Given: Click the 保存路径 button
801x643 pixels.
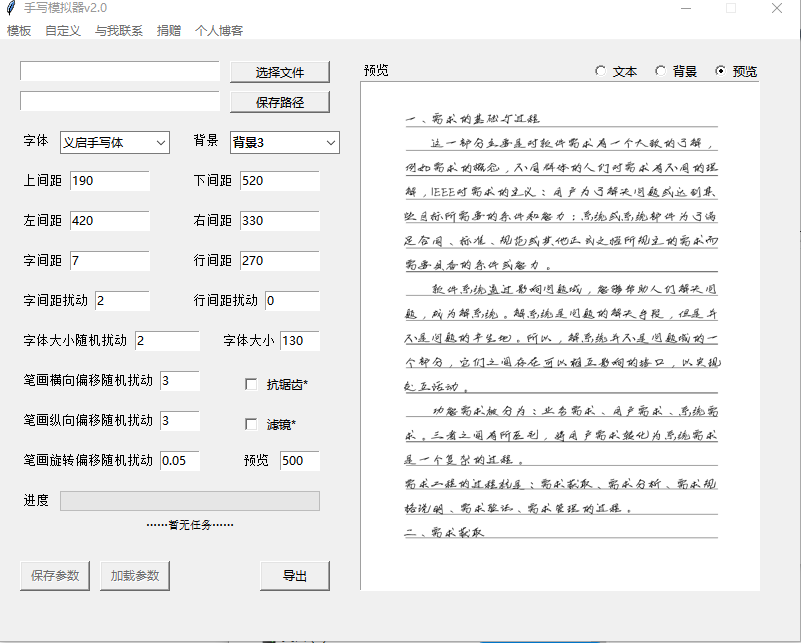Looking at the screenshot, I should [280, 102].
